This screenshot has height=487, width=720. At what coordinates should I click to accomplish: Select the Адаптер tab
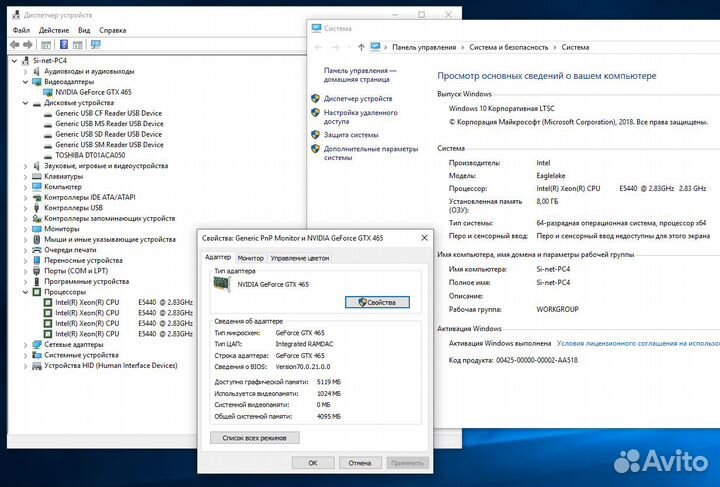pyautogui.click(x=218, y=257)
